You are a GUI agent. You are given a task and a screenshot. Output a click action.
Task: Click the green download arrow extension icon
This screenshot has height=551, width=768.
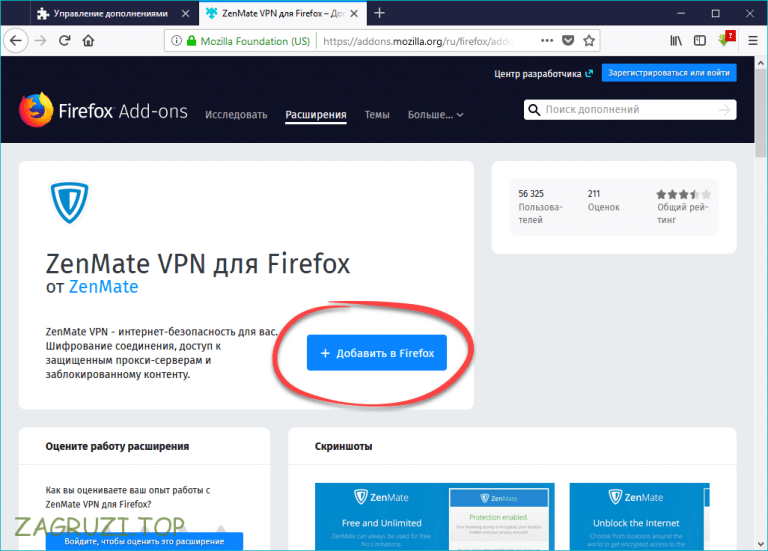point(726,39)
